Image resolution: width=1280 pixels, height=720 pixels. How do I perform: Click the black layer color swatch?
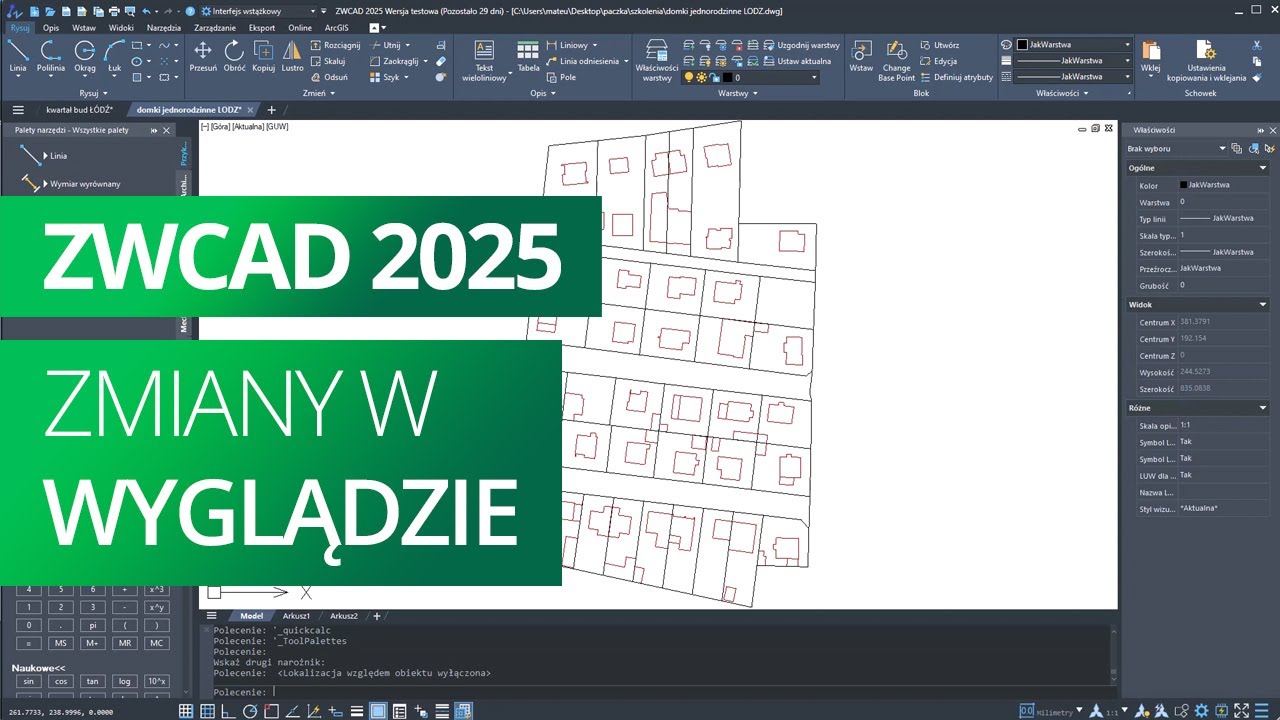pyautogui.click(x=727, y=77)
